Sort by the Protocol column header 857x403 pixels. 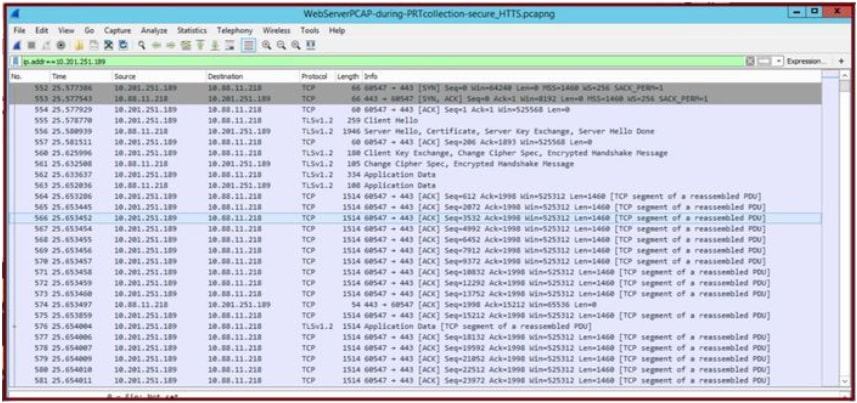pos(316,77)
